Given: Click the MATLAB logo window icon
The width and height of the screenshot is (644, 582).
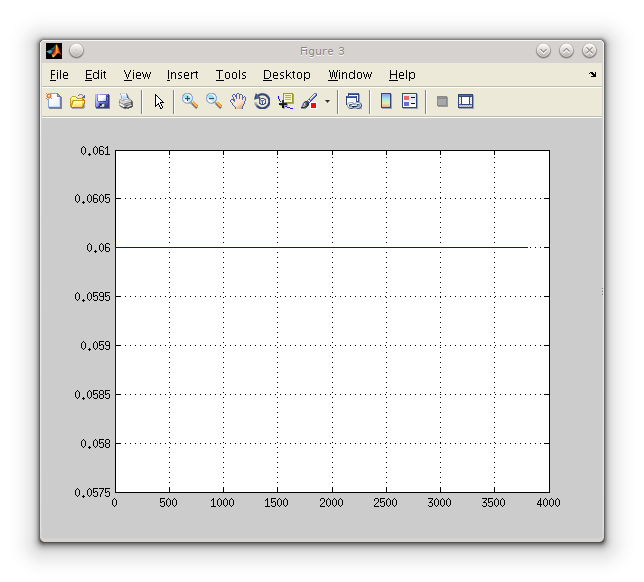Looking at the screenshot, I should pos(54,51).
